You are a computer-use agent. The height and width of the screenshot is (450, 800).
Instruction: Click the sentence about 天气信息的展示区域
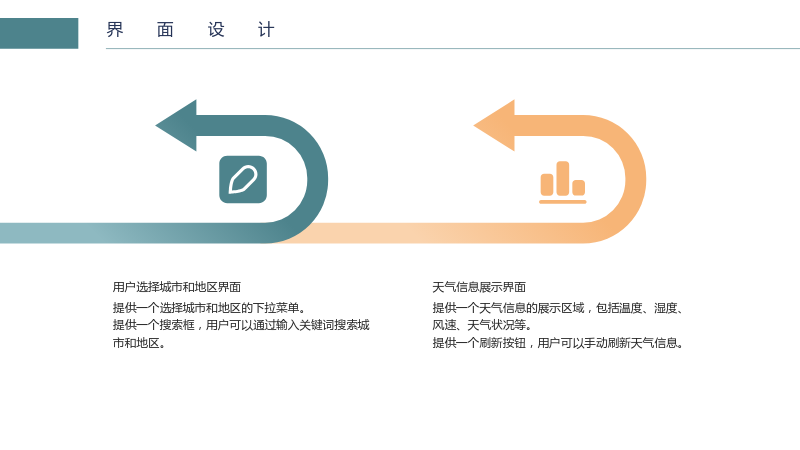tap(558, 308)
